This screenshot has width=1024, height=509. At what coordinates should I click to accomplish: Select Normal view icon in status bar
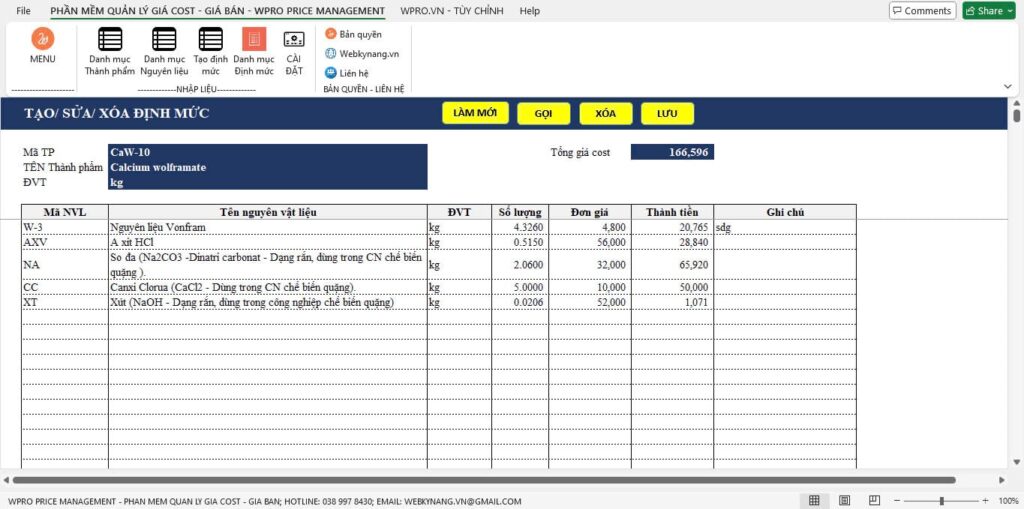pos(814,500)
